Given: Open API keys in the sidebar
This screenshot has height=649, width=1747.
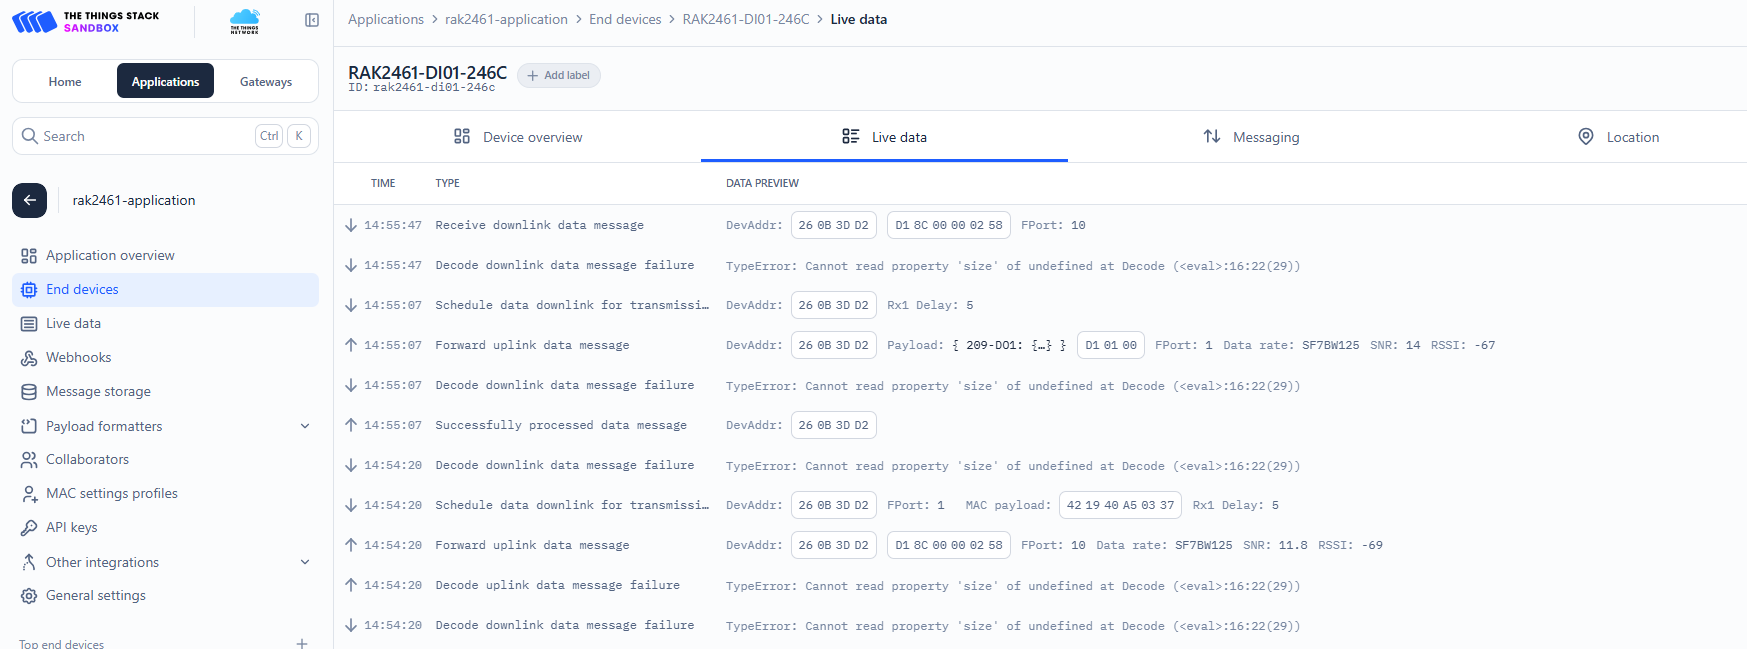Looking at the screenshot, I should 71,527.
